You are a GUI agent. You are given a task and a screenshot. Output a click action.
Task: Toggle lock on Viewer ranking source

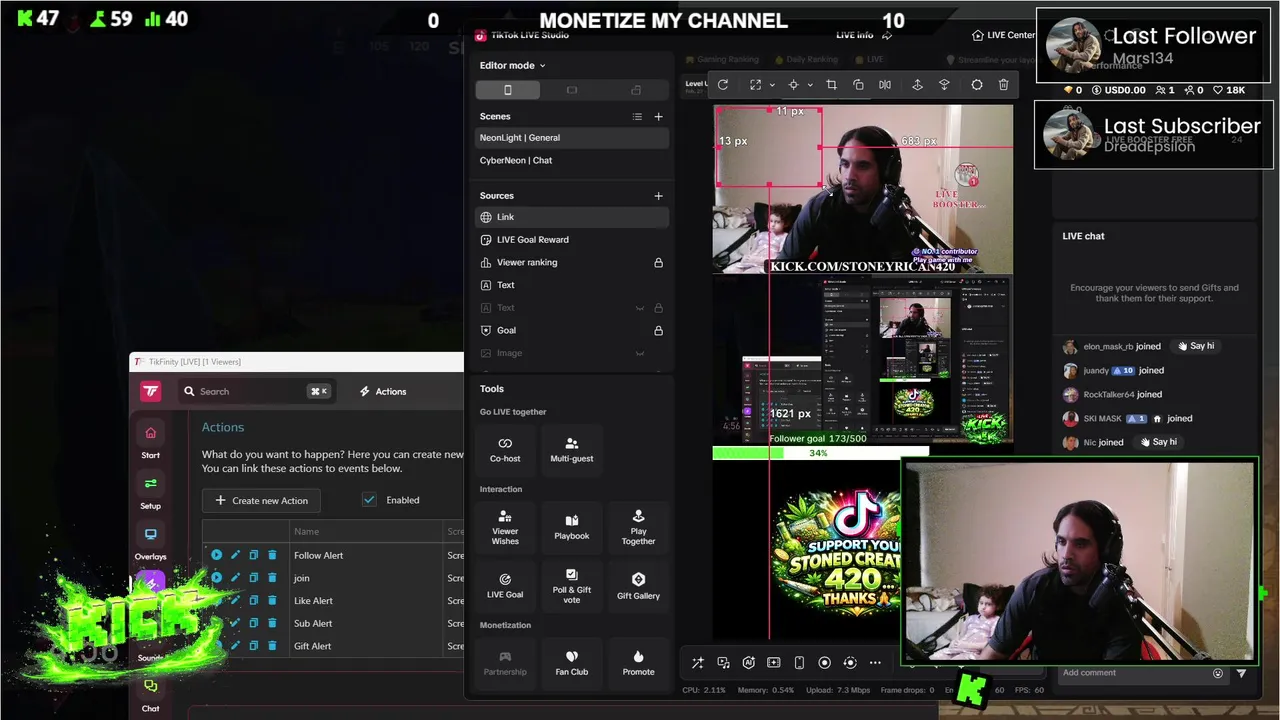658,263
